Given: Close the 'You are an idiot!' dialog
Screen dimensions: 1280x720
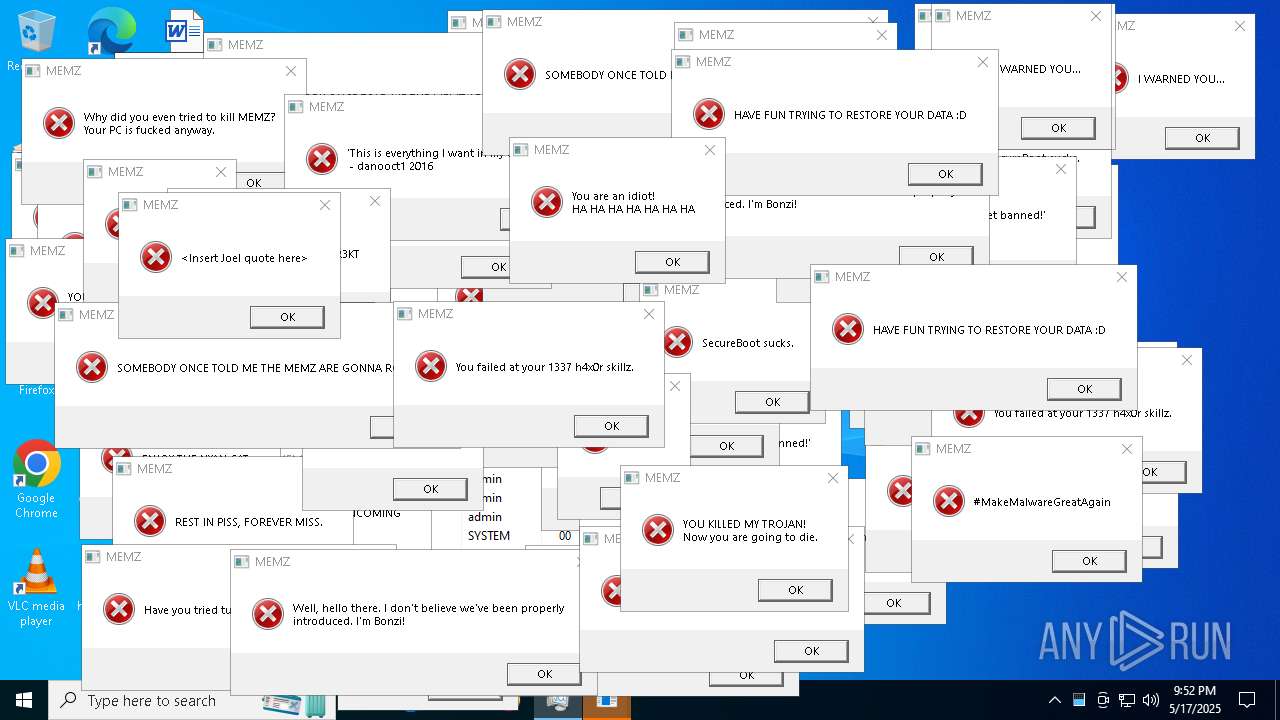Looking at the screenshot, I should pos(710,150).
